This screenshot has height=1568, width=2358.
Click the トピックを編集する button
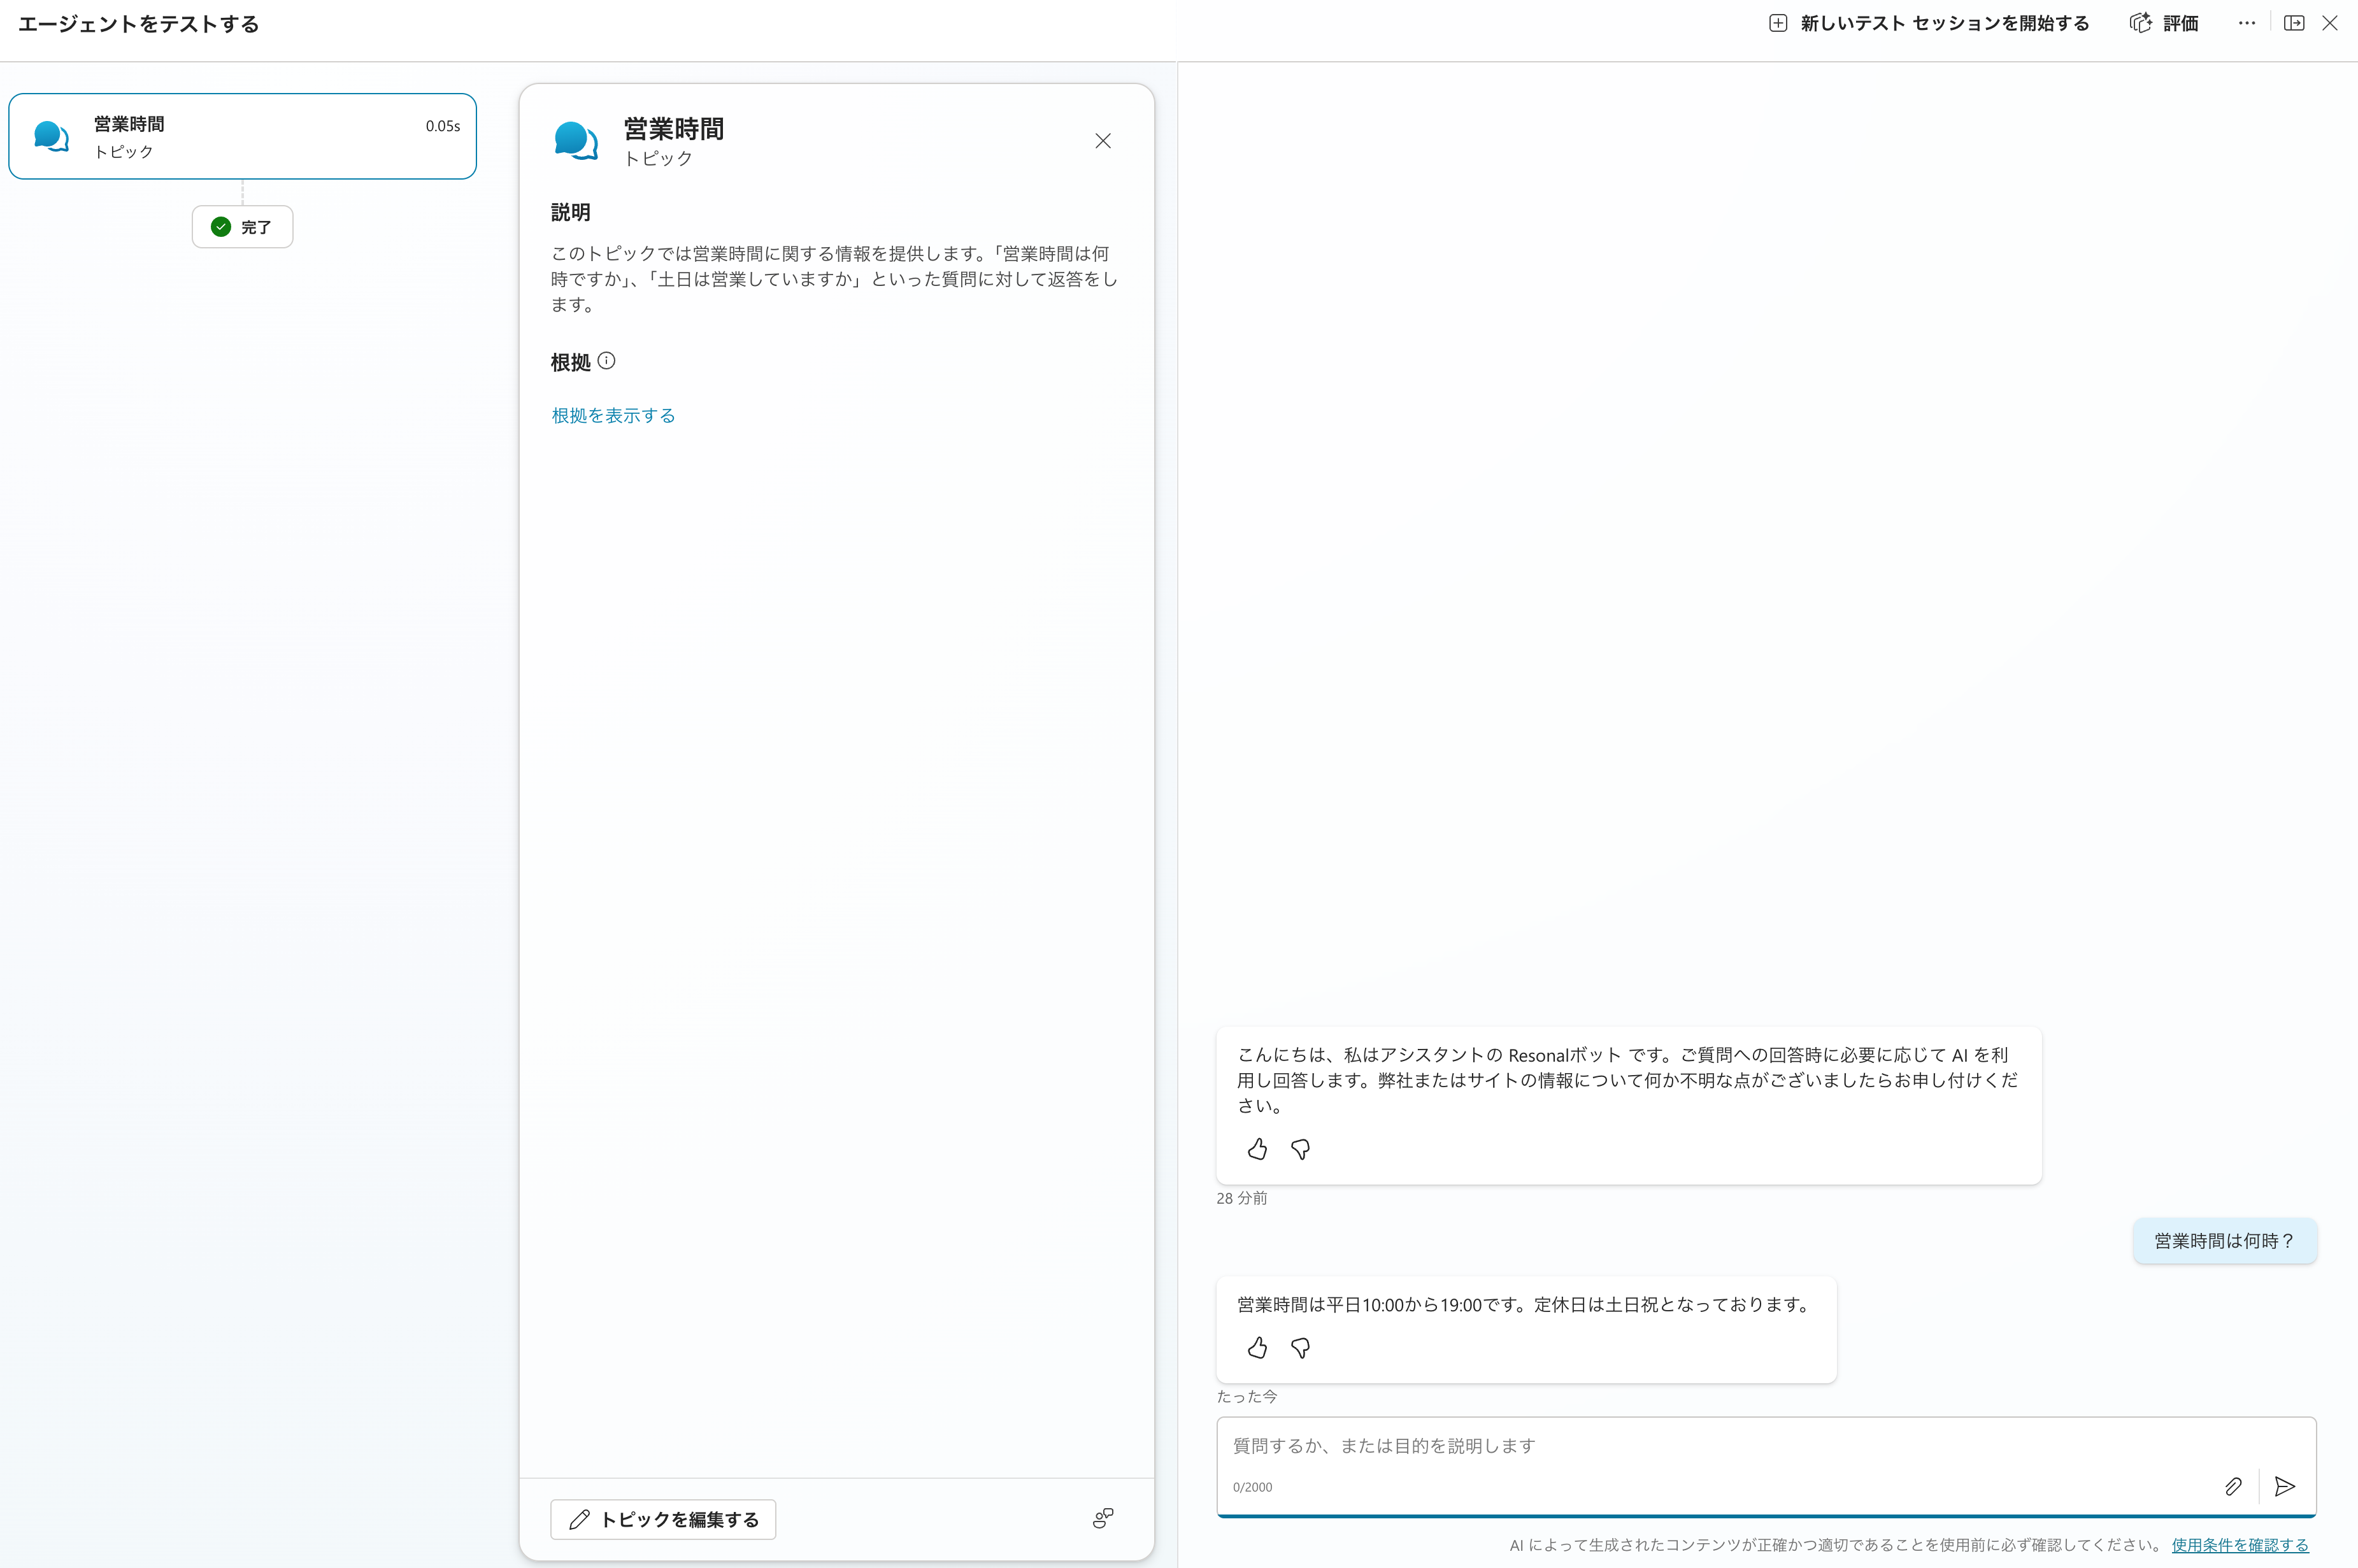pyautogui.click(x=663, y=1519)
